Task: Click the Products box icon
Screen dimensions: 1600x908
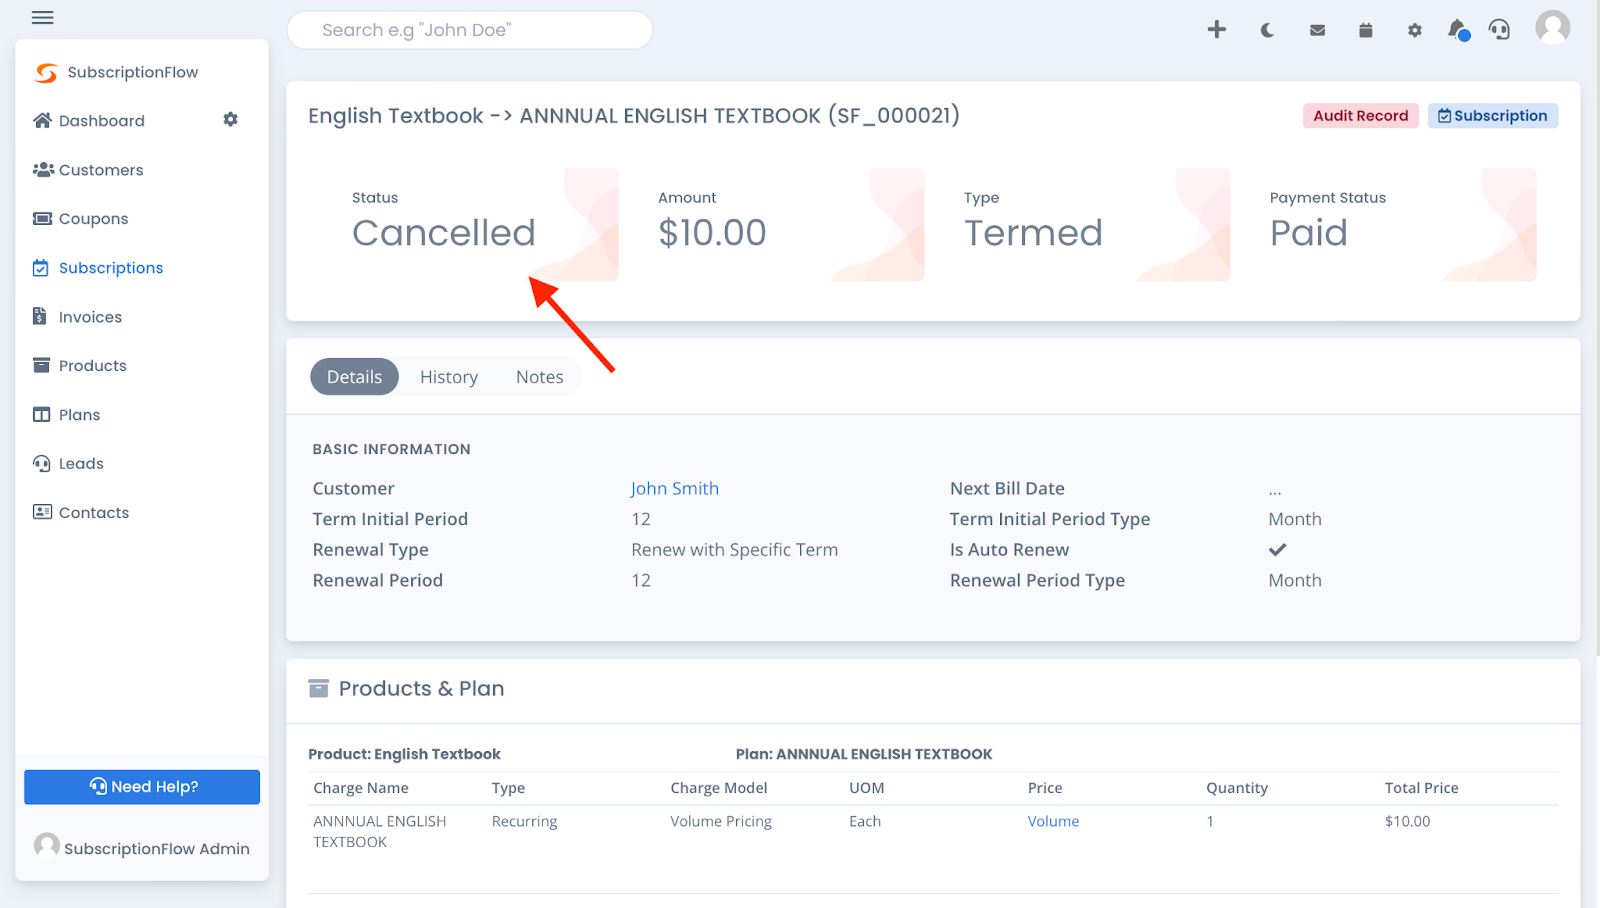Action: (x=41, y=366)
